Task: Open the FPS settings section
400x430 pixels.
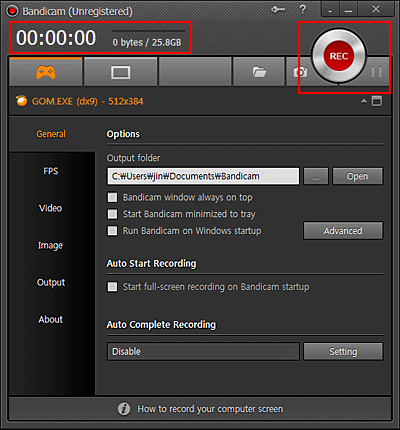Action: click(x=51, y=171)
